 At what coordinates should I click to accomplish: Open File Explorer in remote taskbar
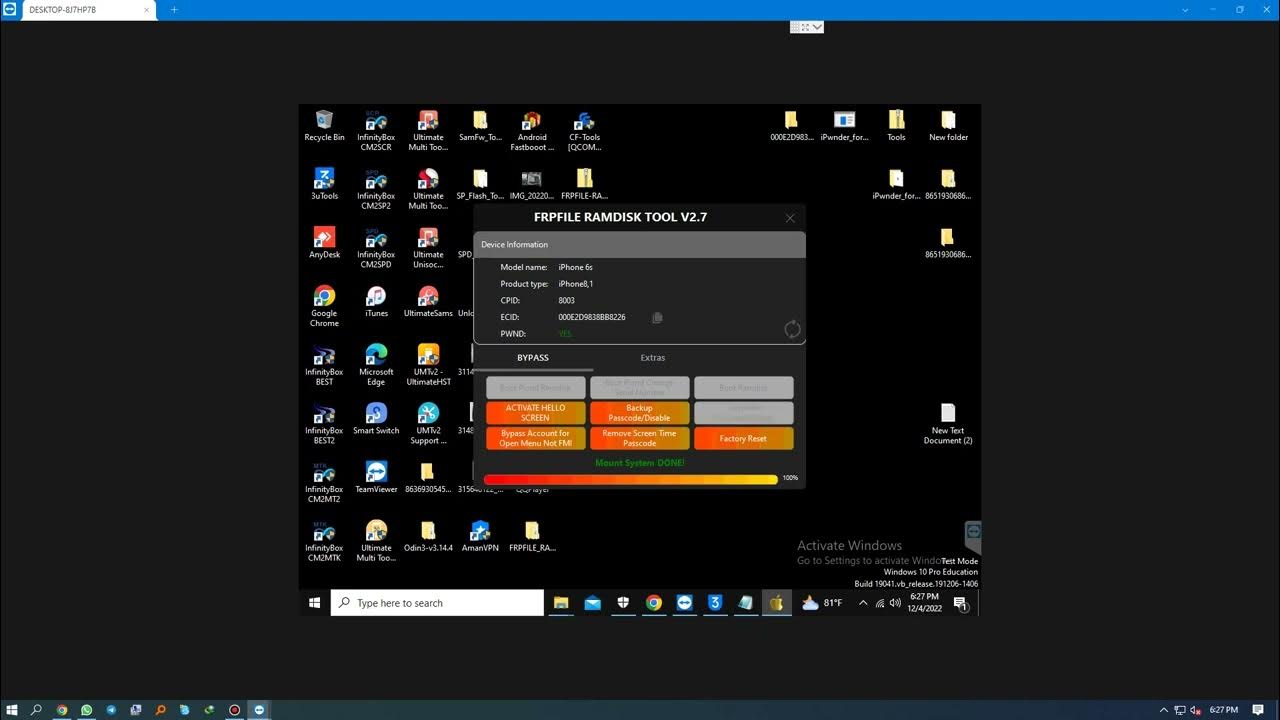[x=561, y=603]
